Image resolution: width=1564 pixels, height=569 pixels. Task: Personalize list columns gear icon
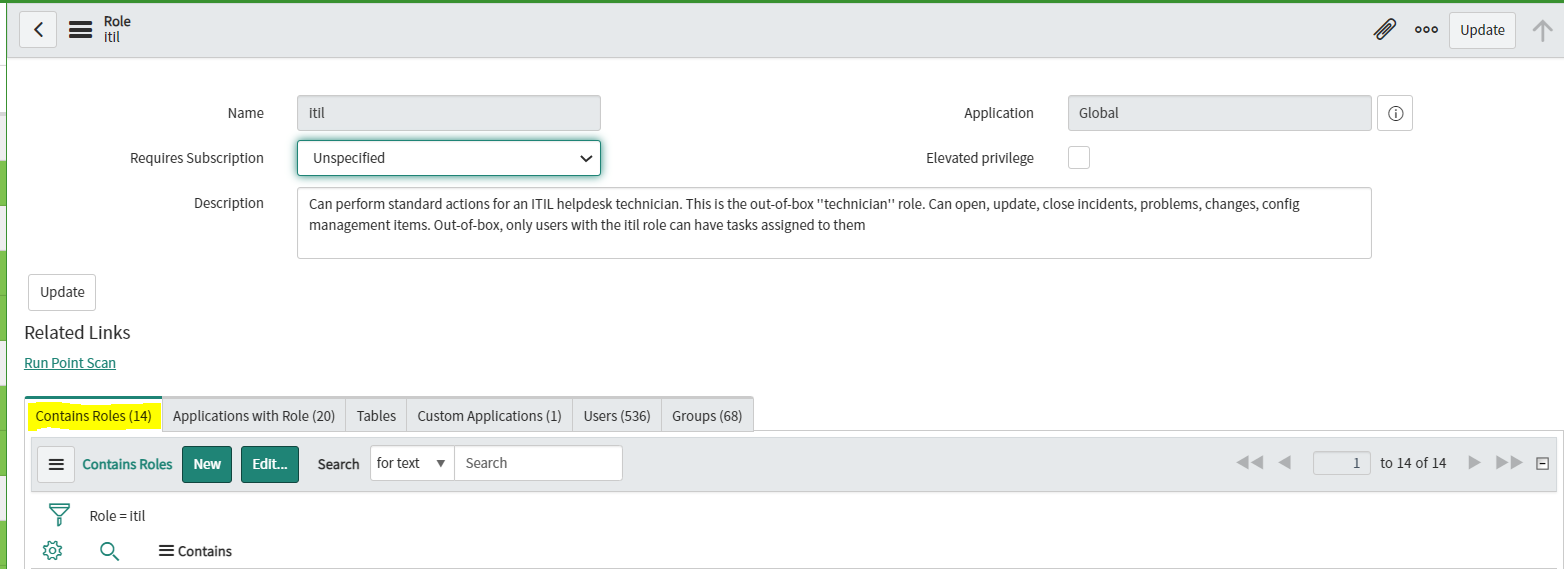[x=53, y=550]
